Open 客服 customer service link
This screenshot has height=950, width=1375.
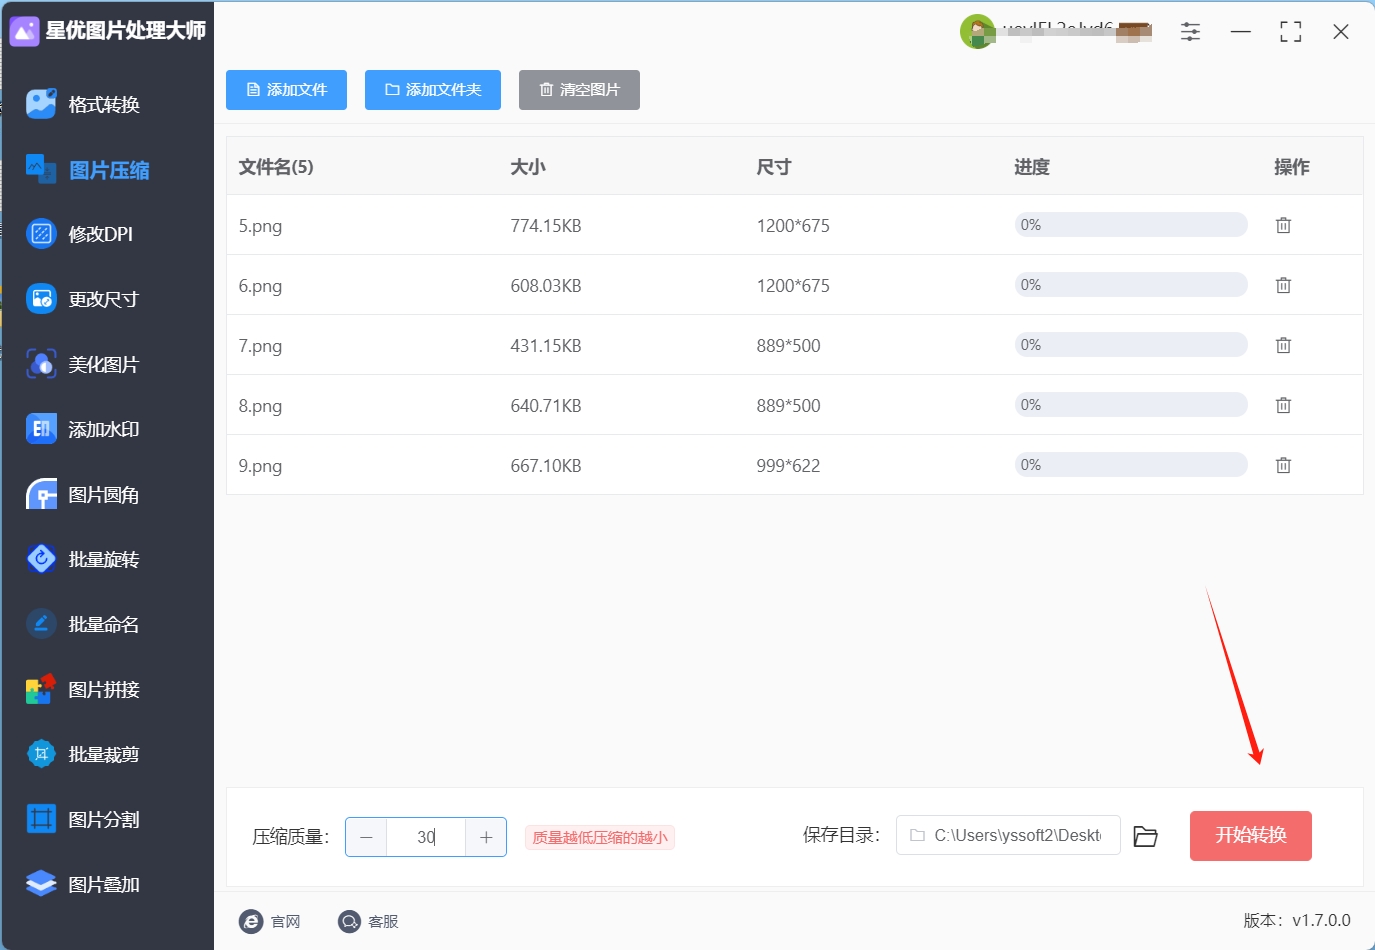[x=368, y=921]
